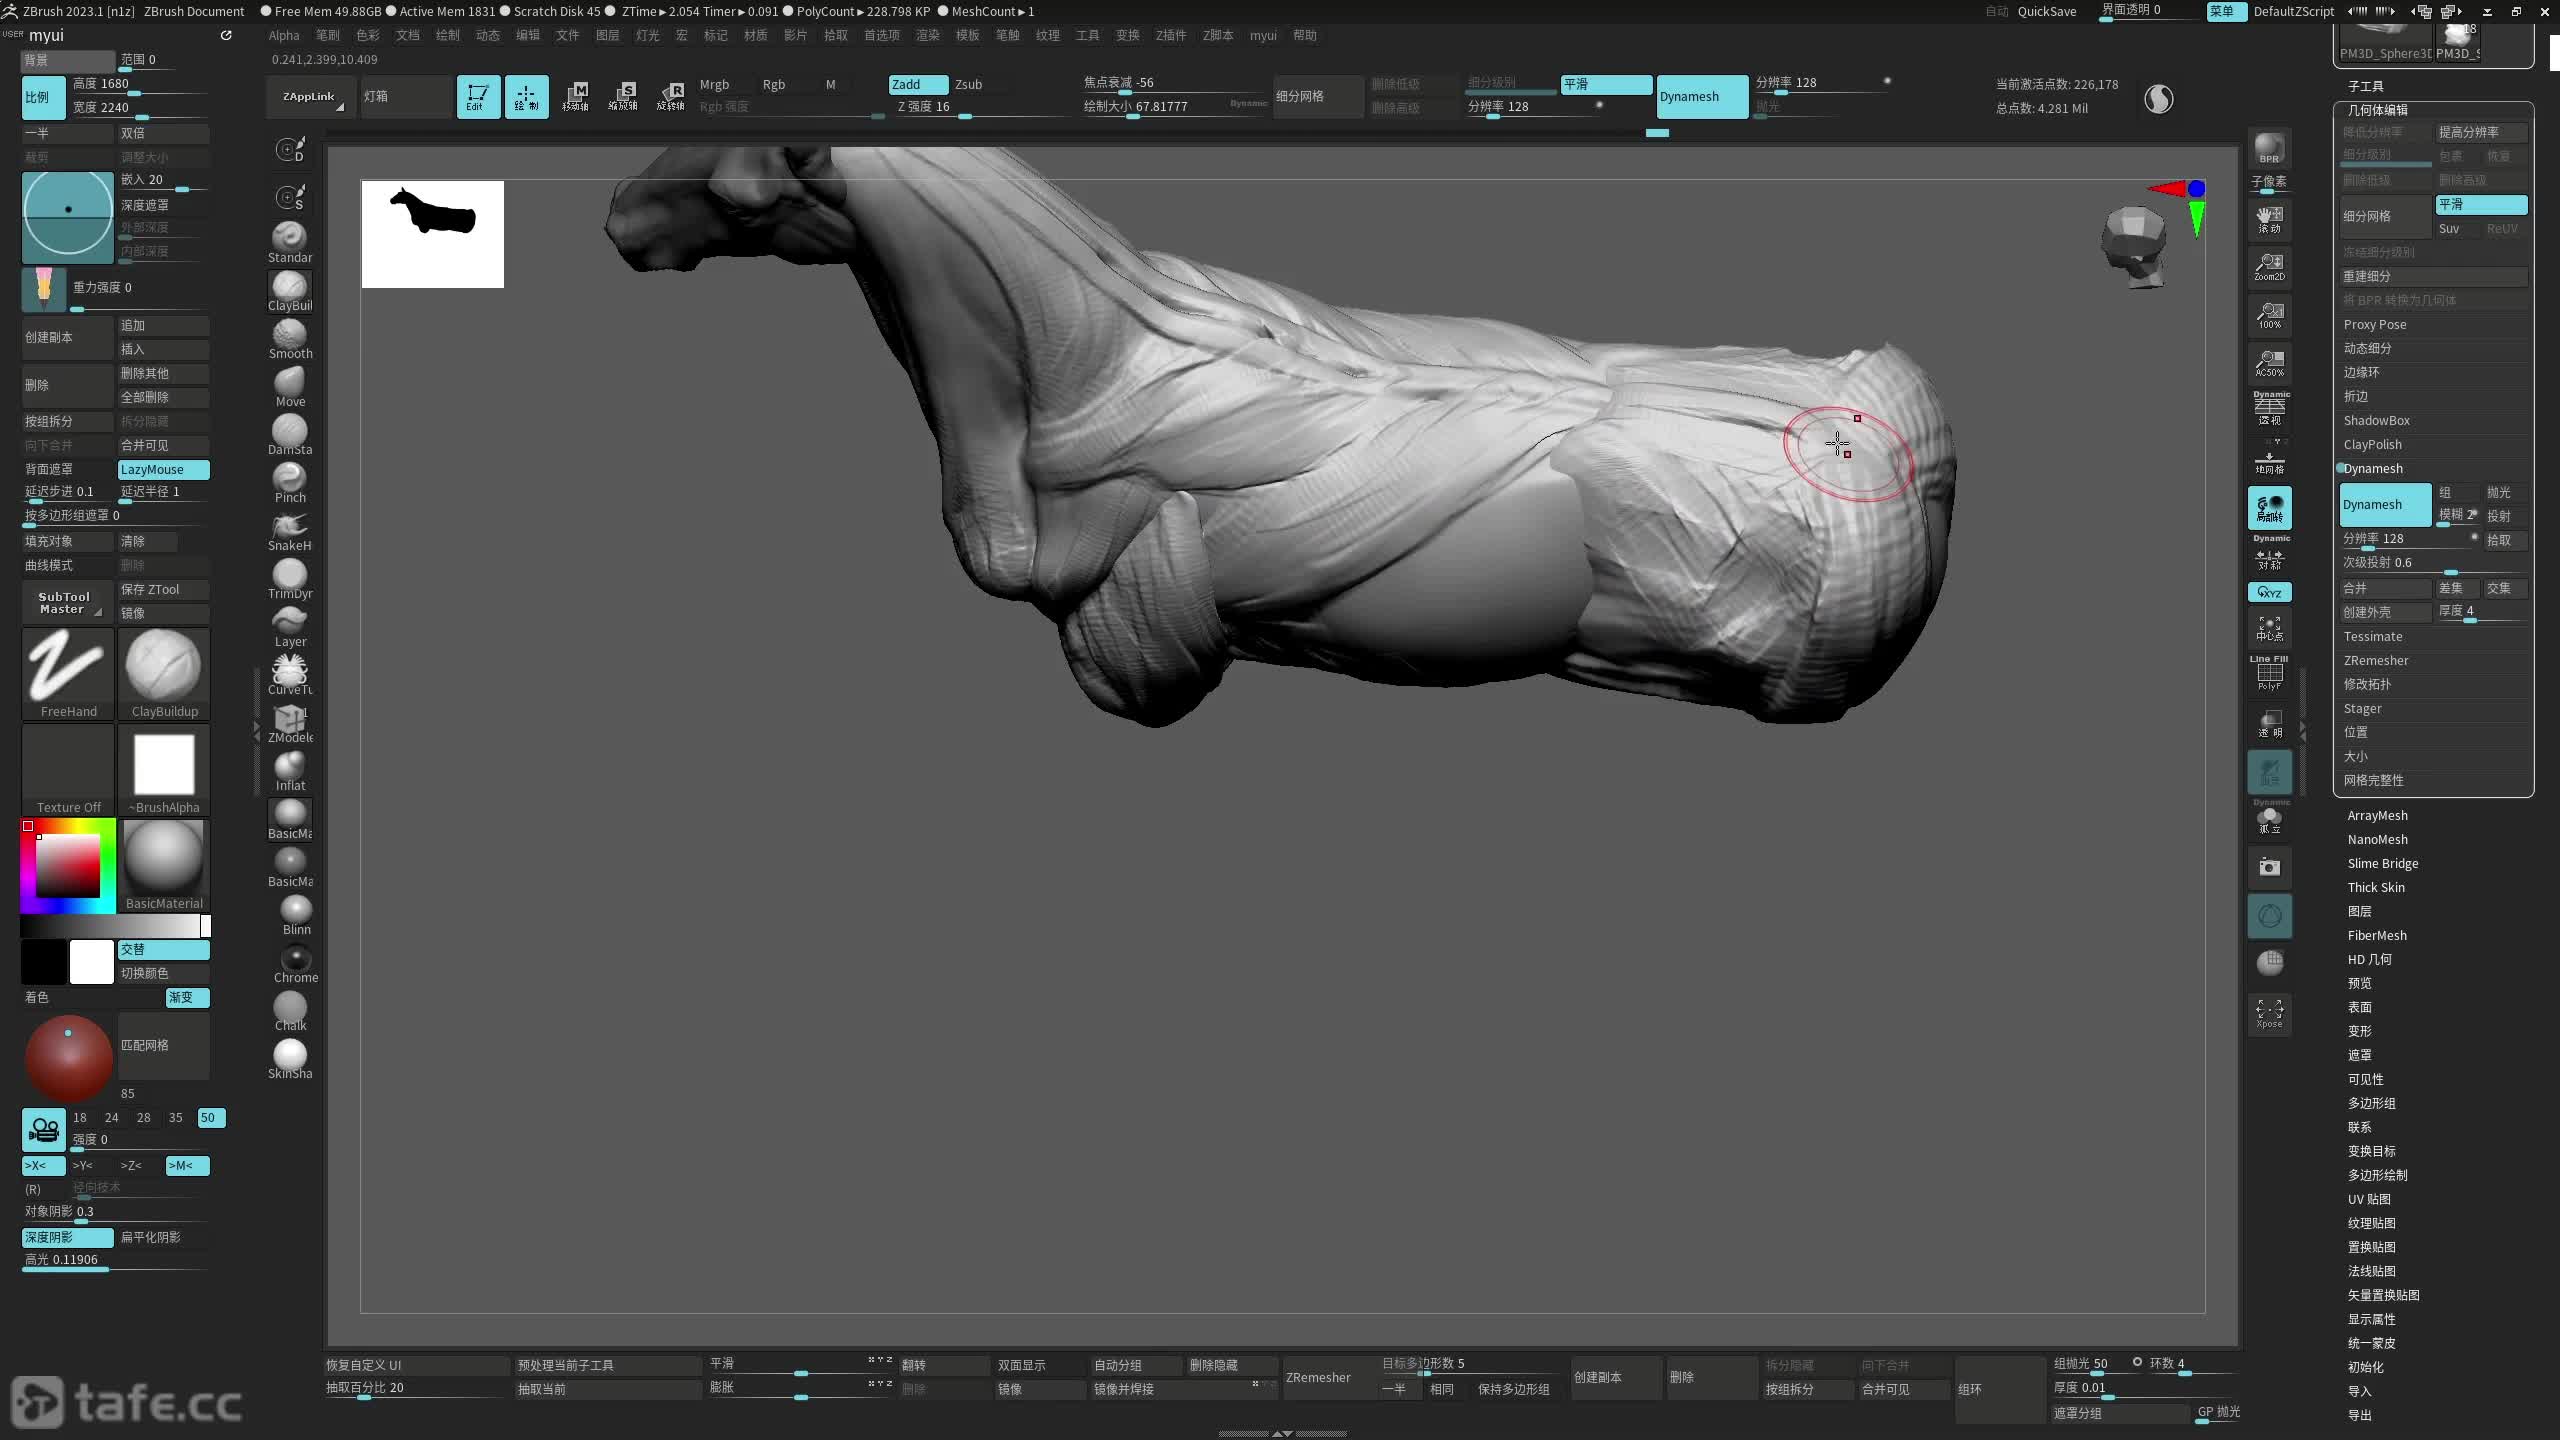
Task: Expand the ZRemesher section in geometry panel
Action: pos(2375,660)
